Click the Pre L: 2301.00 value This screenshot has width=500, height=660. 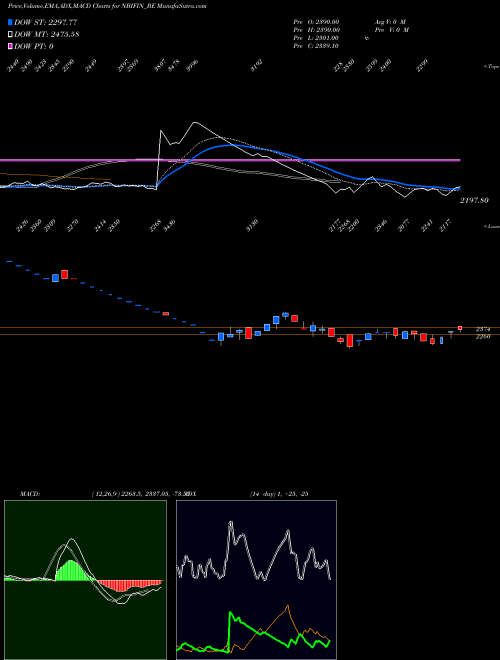tap(316, 38)
